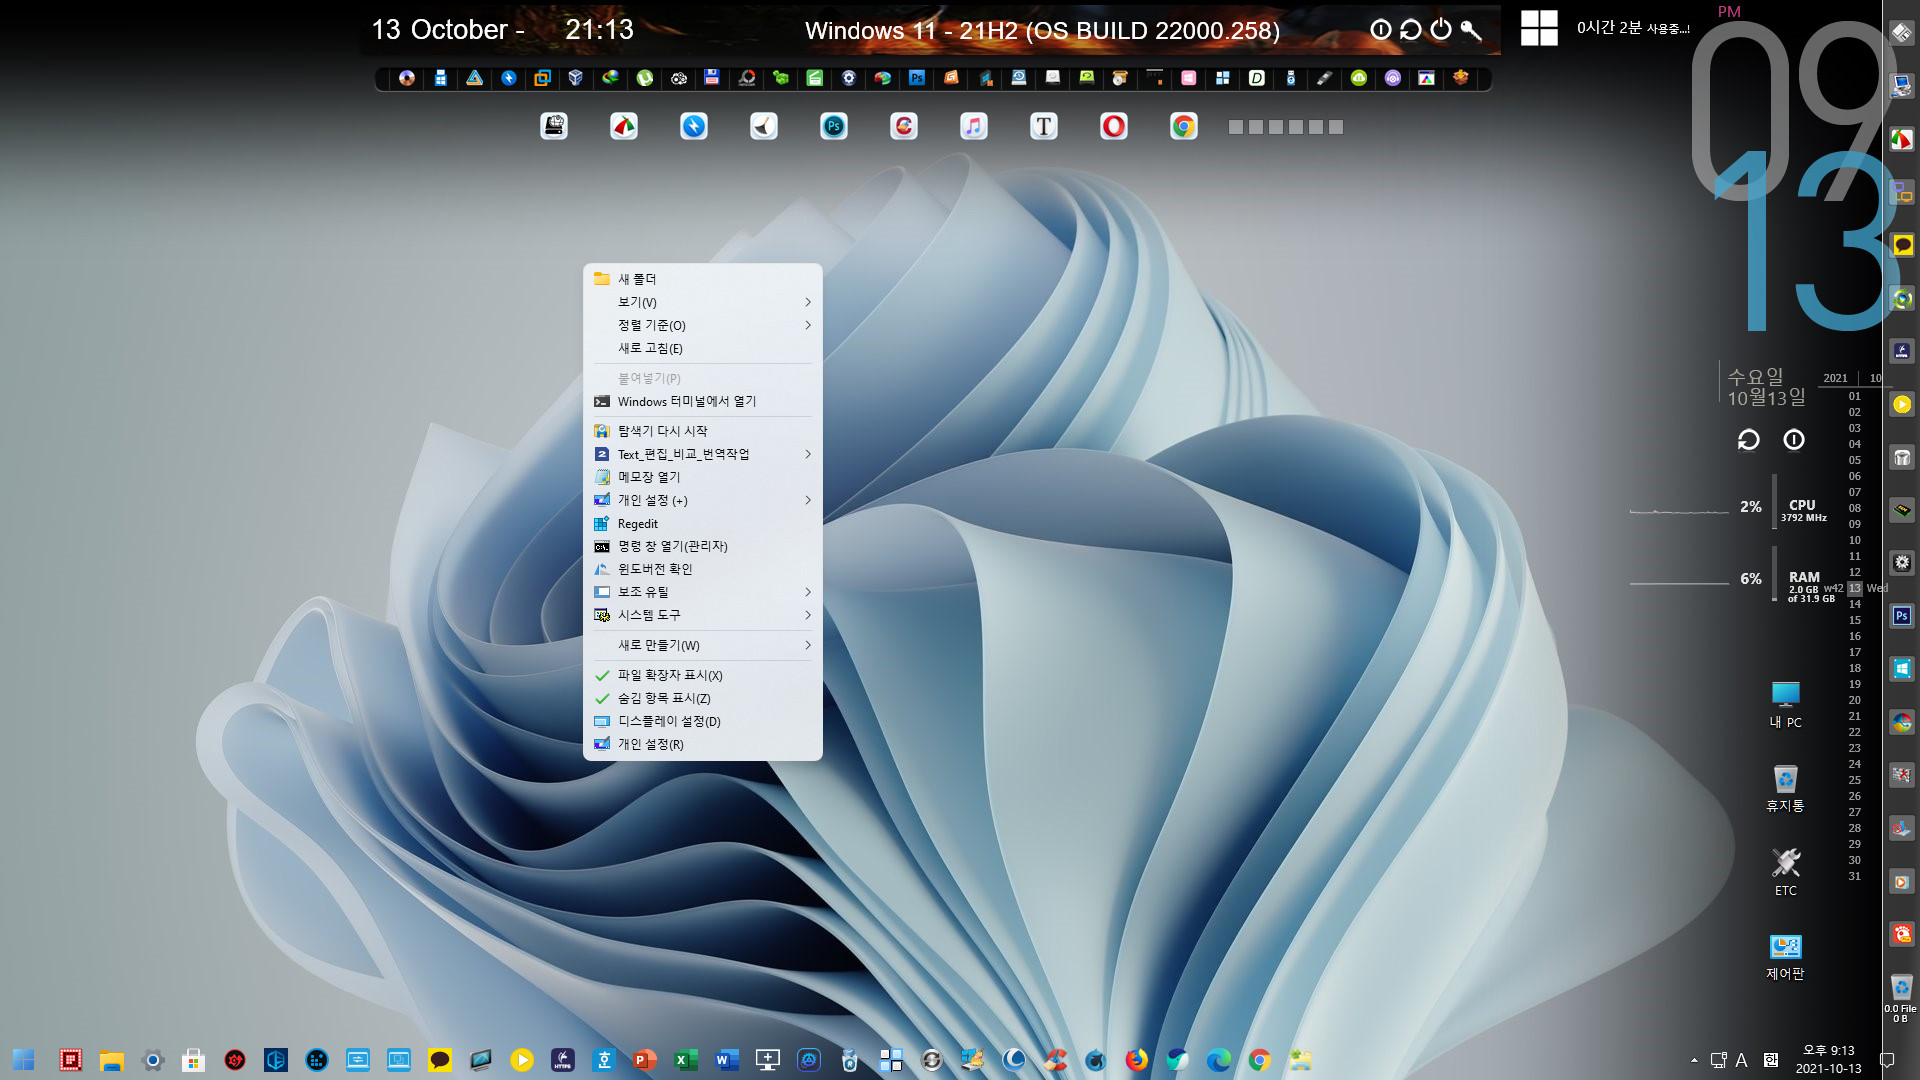Open the 내 PC desktop icon
The image size is (1920, 1080).
pos(1785,704)
